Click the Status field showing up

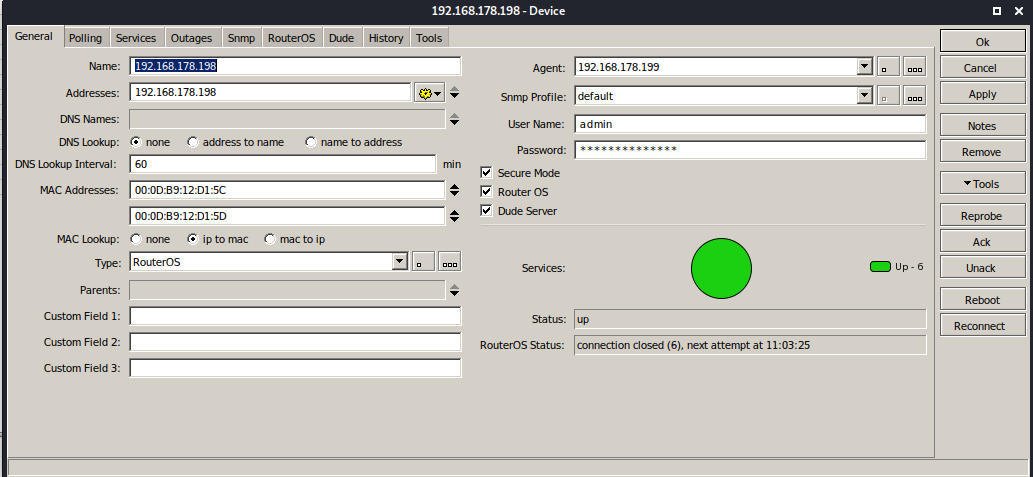[x=750, y=319]
